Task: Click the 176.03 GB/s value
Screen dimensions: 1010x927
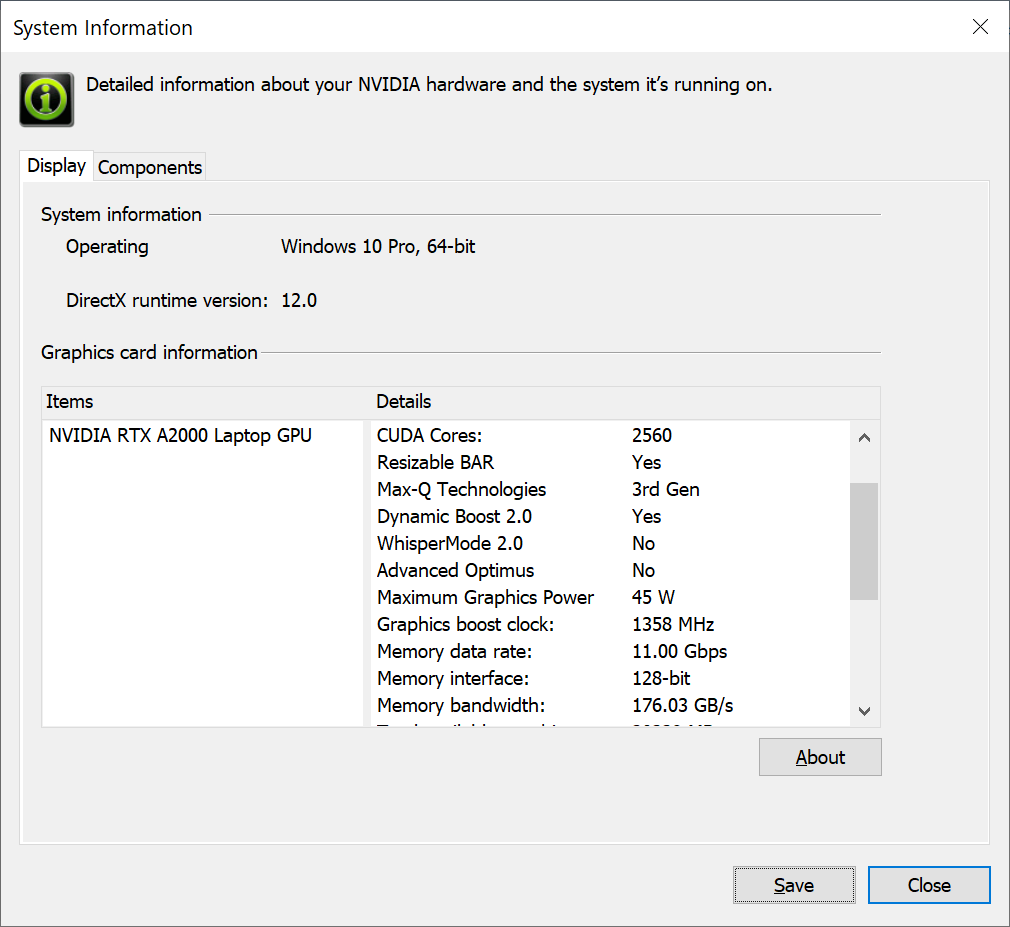Action: [683, 706]
